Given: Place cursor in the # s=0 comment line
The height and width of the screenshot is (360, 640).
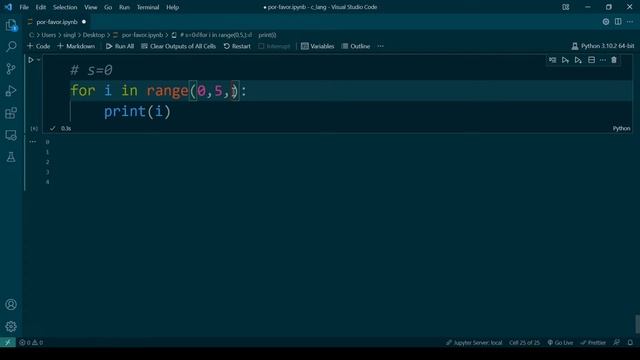Looking at the screenshot, I should coord(91,70).
